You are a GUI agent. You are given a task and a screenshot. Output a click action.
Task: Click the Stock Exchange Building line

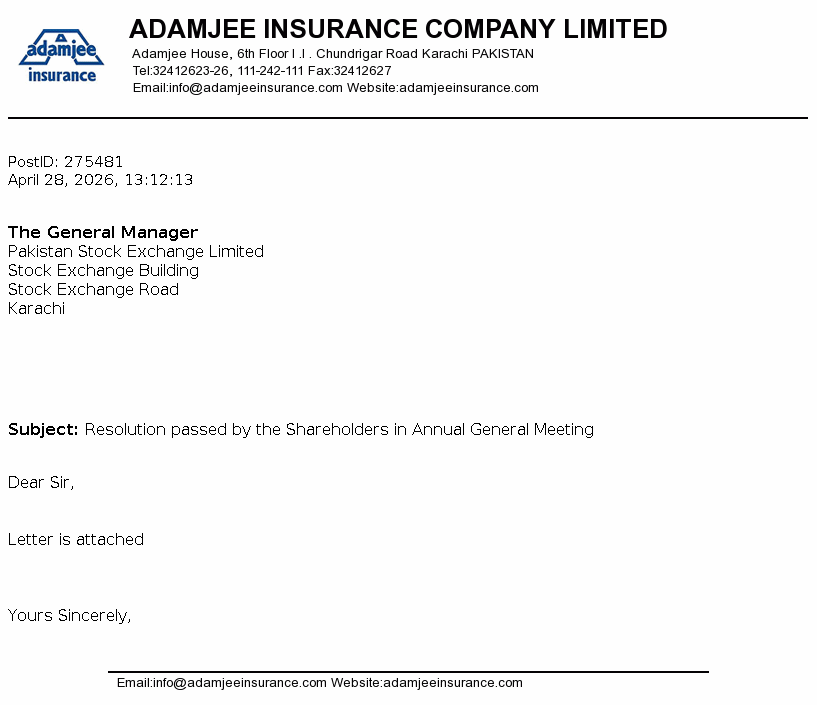point(104,271)
